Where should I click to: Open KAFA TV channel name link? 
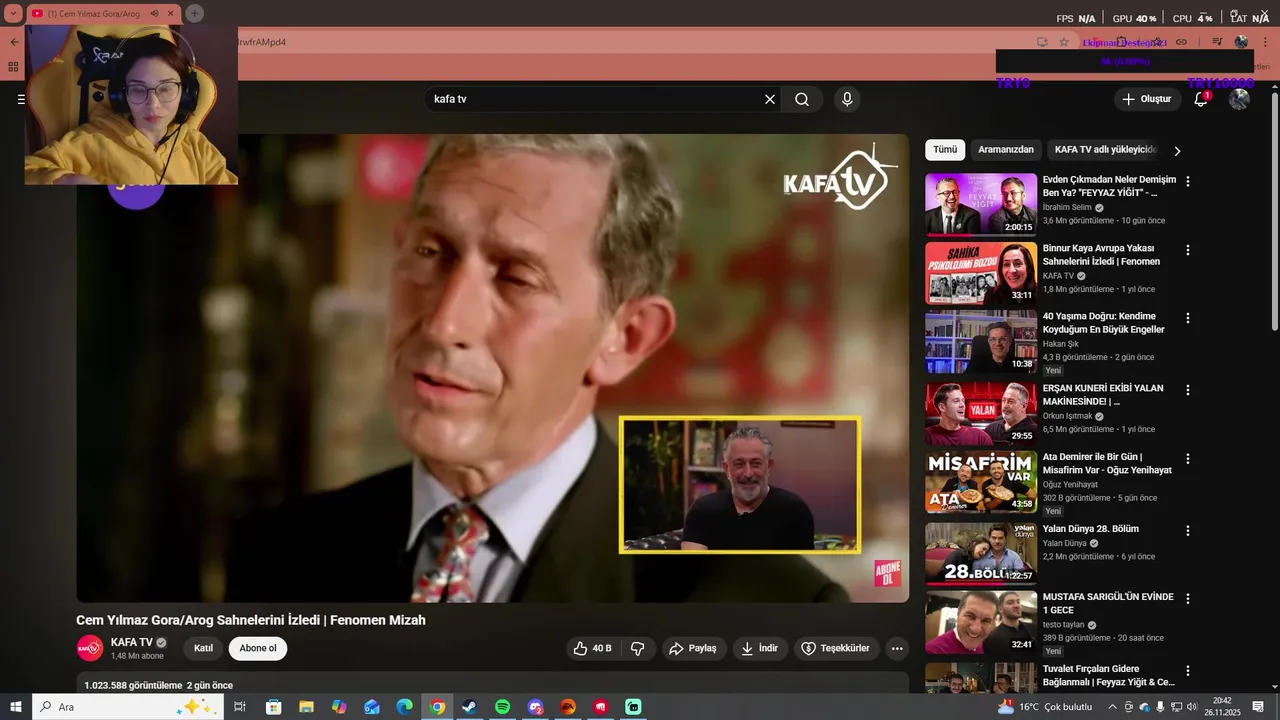tap(132, 642)
